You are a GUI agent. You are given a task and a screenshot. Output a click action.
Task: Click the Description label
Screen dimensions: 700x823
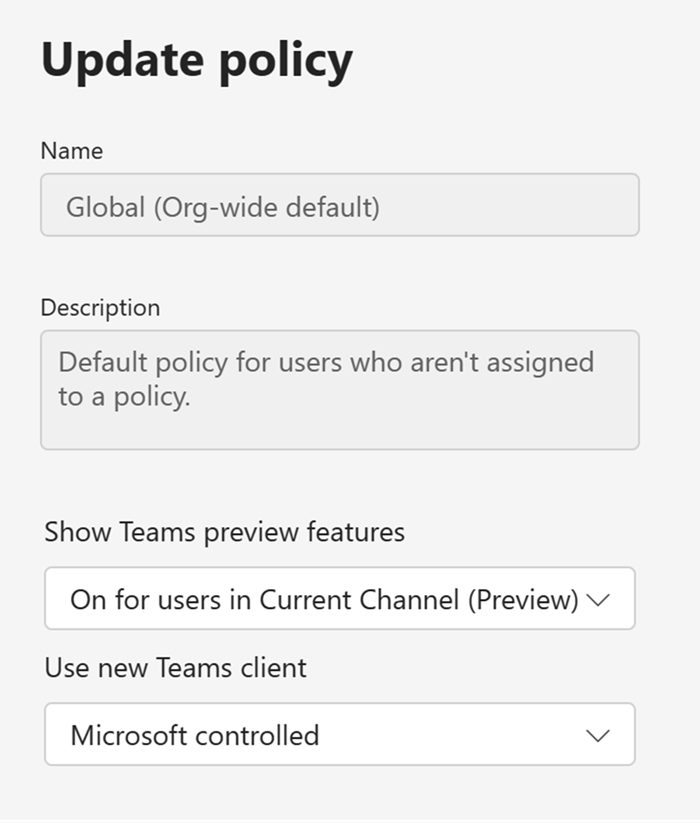[100, 307]
